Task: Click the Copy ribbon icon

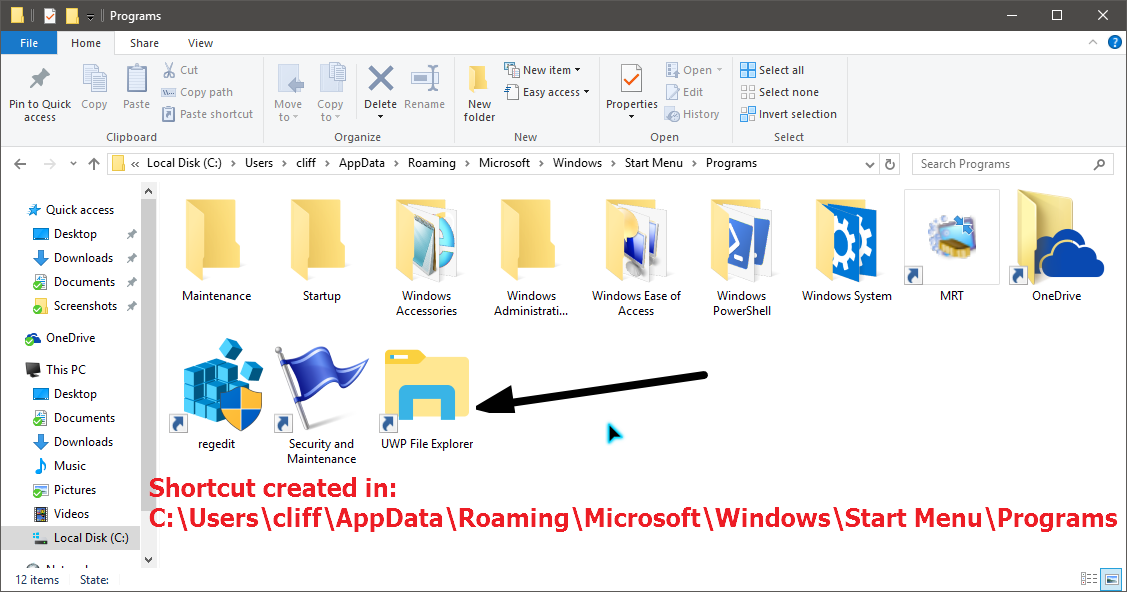Action: point(94,78)
